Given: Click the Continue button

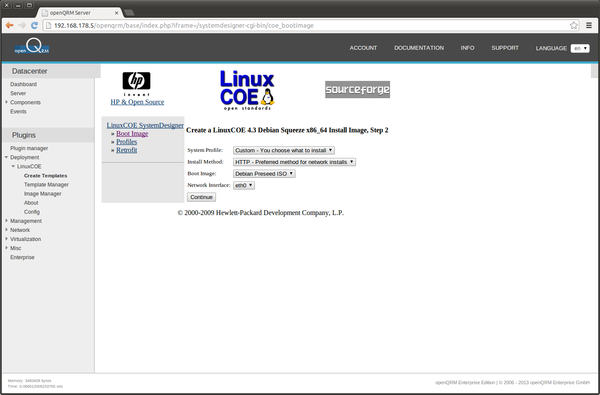Looking at the screenshot, I should point(201,197).
